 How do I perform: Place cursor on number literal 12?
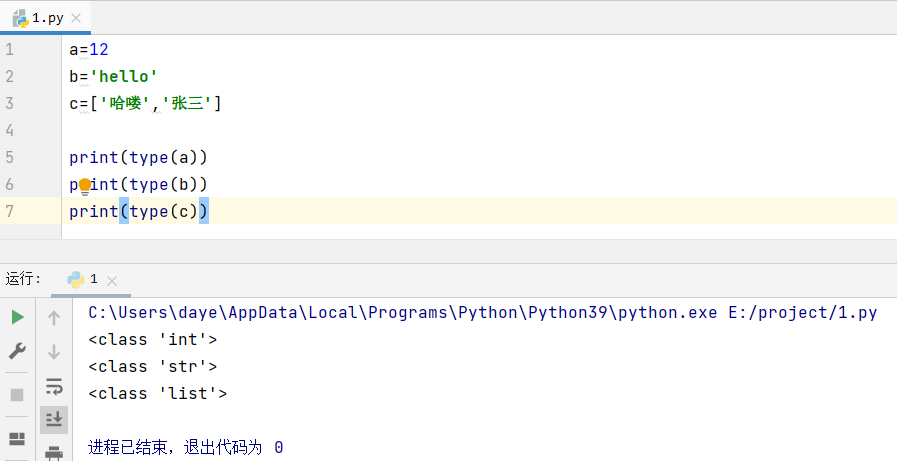click(x=99, y=49)
